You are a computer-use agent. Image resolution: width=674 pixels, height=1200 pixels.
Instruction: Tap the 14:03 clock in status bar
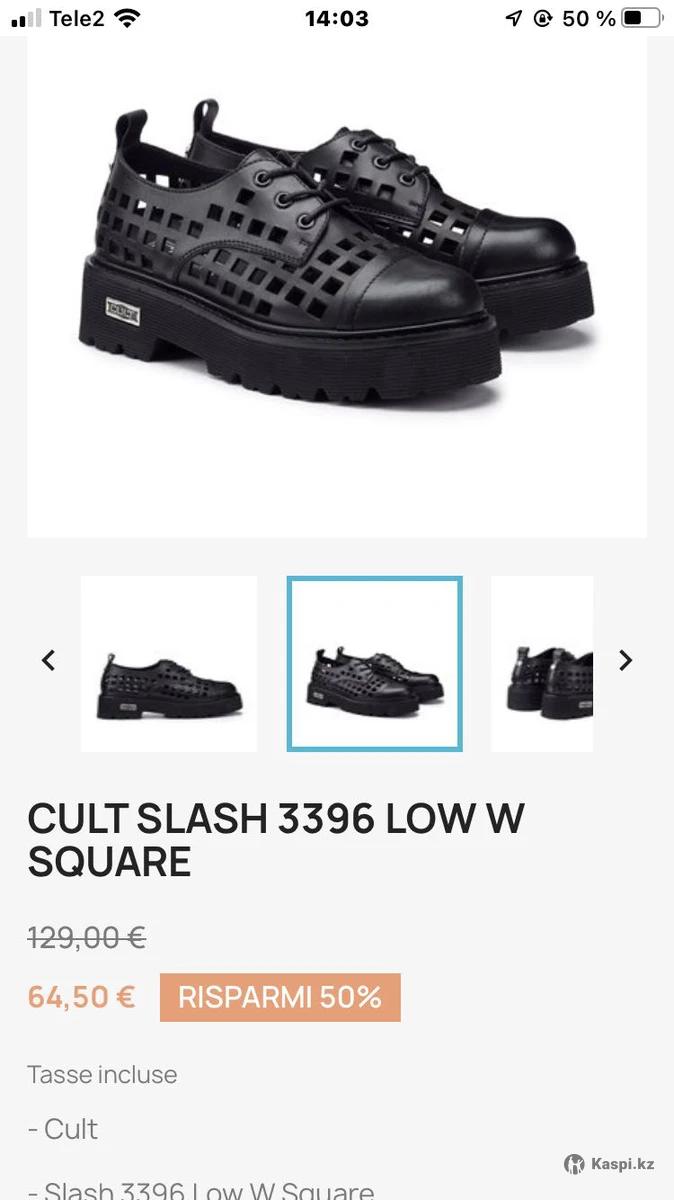coord(337,18)
